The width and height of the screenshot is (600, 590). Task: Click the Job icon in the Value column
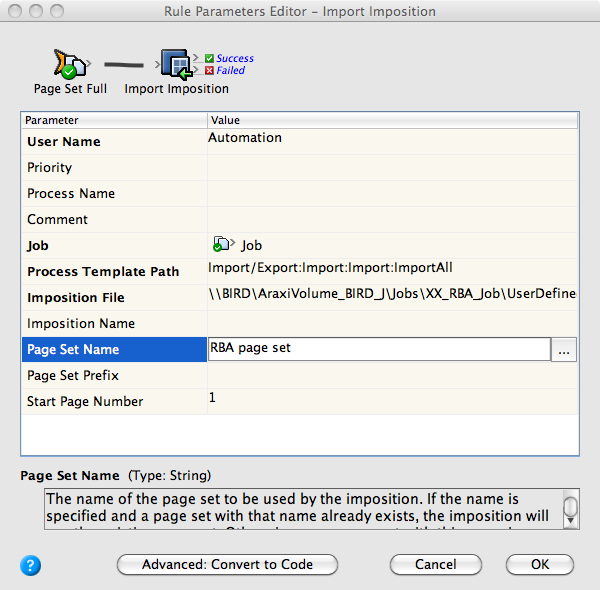click(222, 244)
